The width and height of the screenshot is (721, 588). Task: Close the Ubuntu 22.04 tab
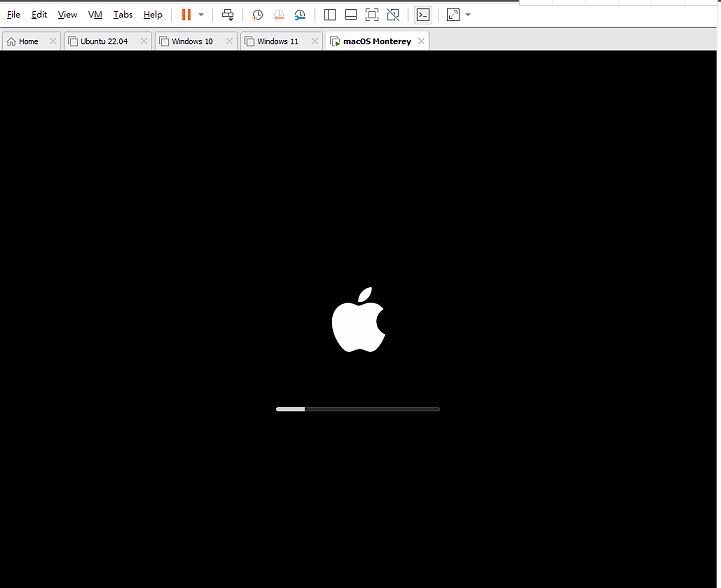144,41
